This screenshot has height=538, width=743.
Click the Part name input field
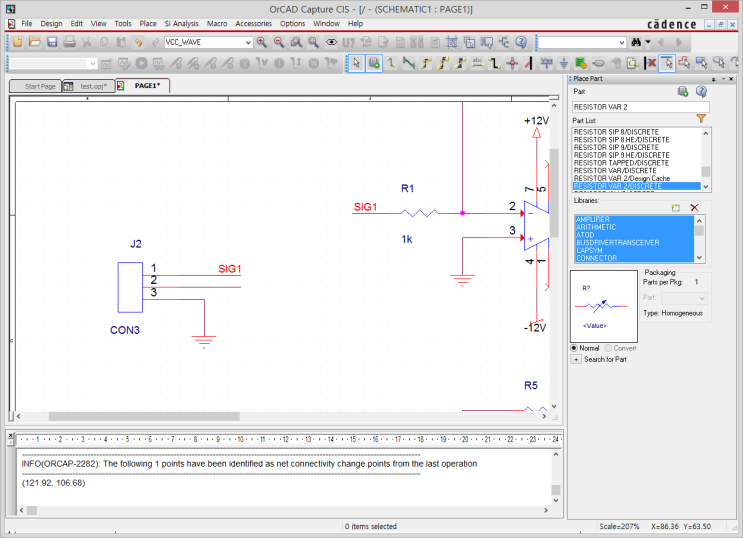641,107
